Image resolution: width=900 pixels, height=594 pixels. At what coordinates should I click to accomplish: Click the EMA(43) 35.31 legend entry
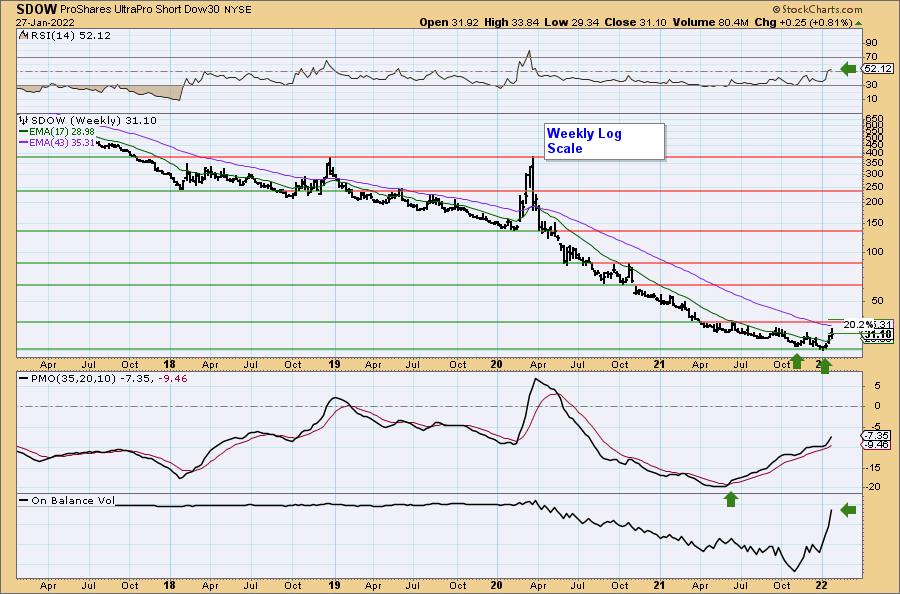click(57, 142)
